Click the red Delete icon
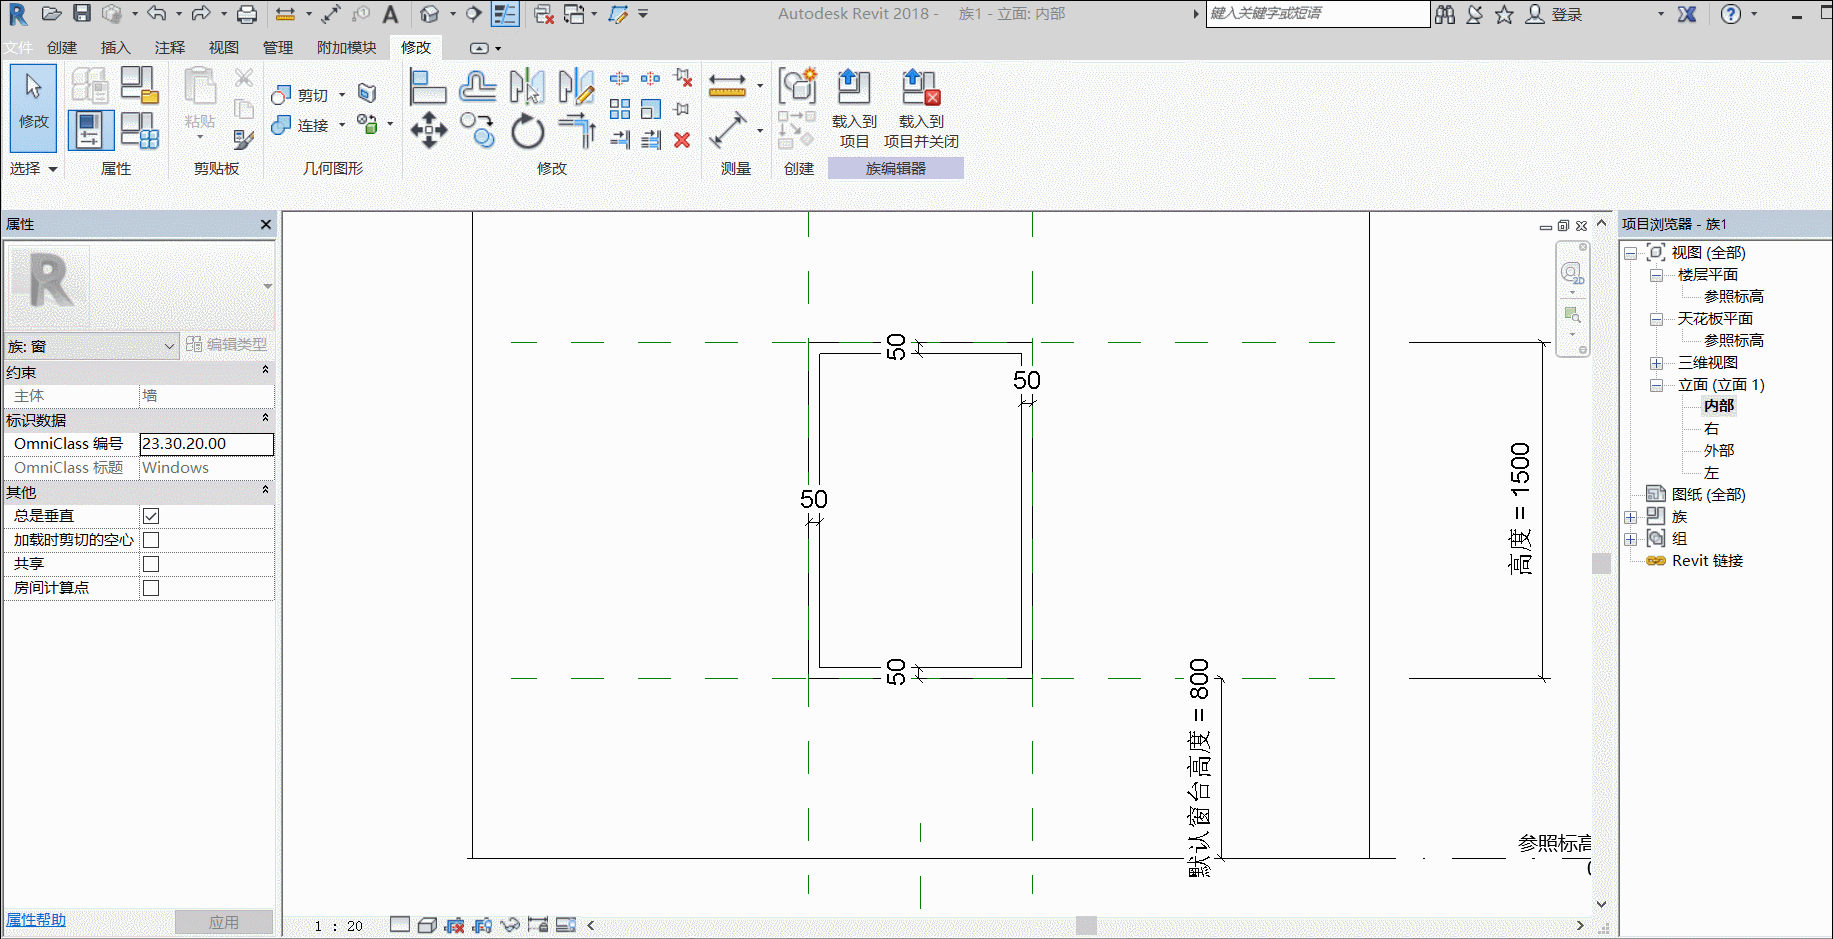Screen dimensions: 1833x939 coord(682,140)
